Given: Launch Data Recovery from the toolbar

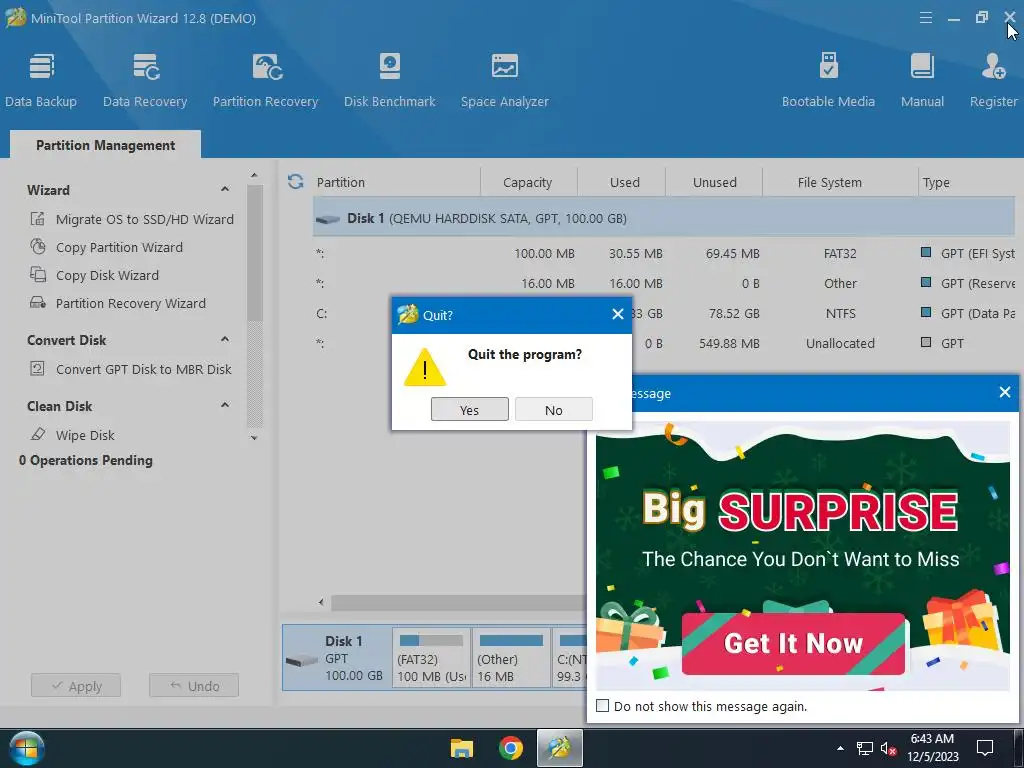Looking at the screenshot, I should point(145,80).
